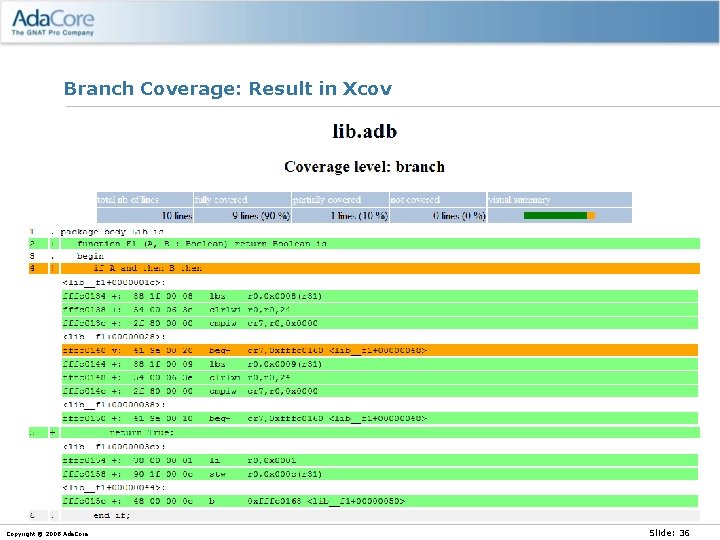Click the "Coverage level: branch" heading

click(x=364, y=166)
